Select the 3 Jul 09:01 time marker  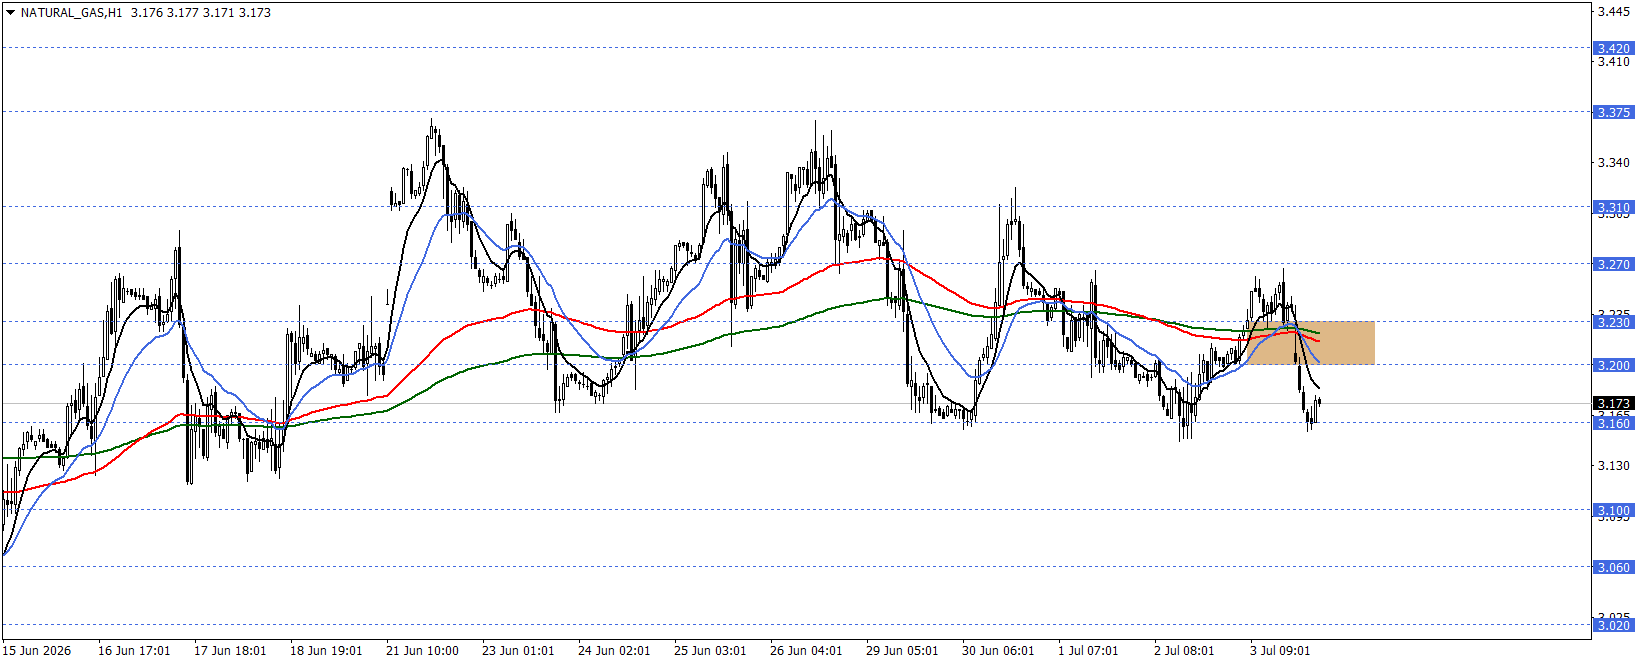click(x=1280, y=651)
